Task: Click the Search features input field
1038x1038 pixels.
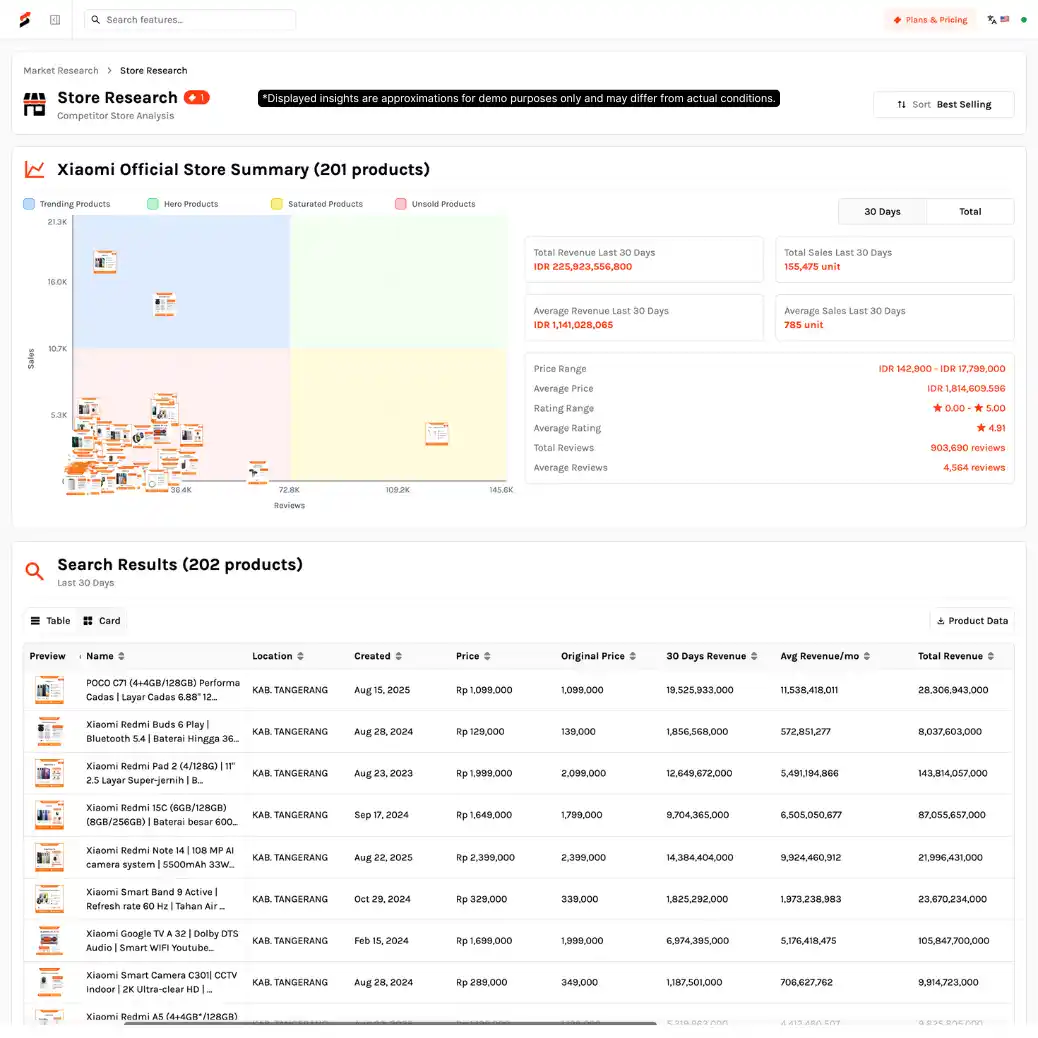Action: [x=190, y=20]
